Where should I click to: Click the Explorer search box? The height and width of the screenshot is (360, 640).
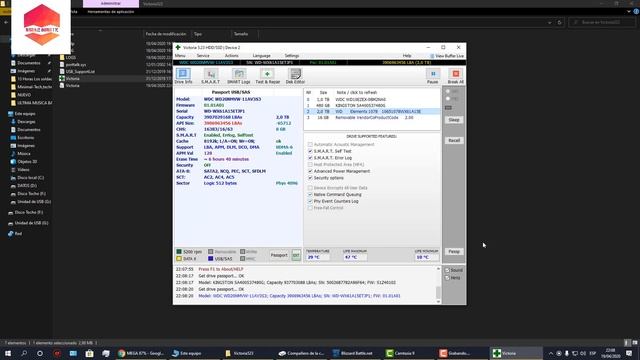(602, 22)
